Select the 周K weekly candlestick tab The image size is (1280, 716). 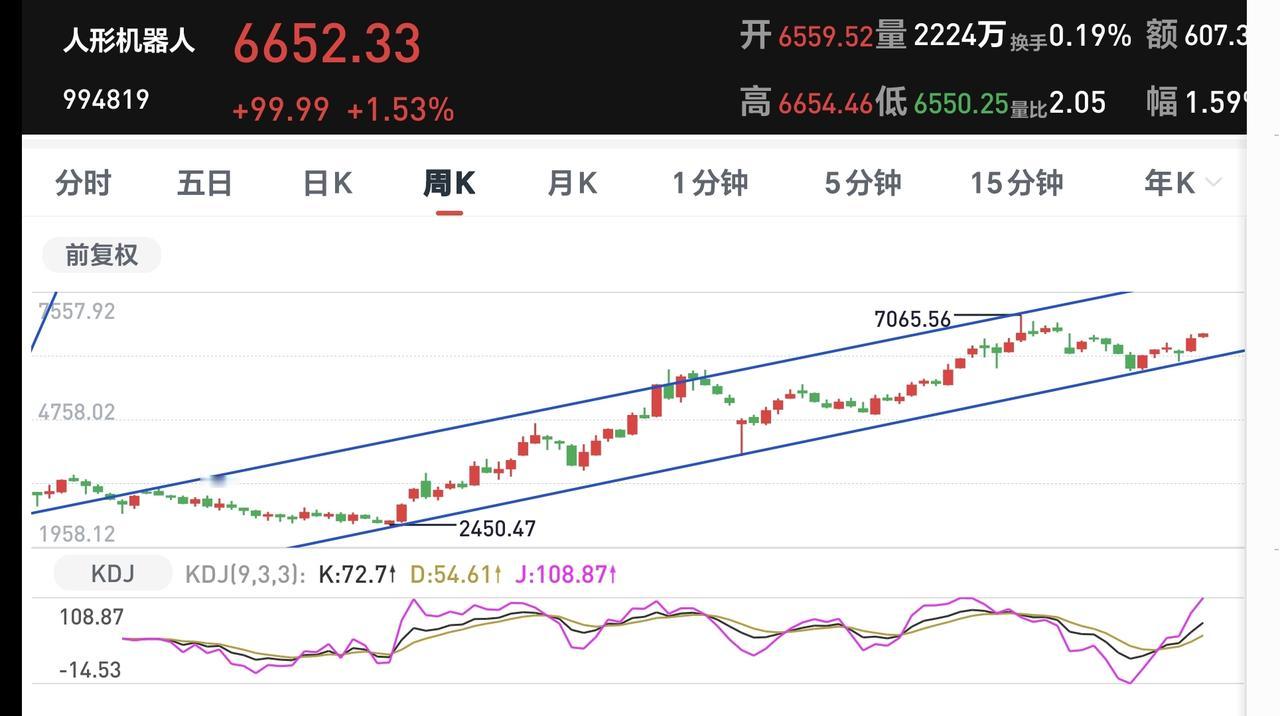tap(449, 183)
